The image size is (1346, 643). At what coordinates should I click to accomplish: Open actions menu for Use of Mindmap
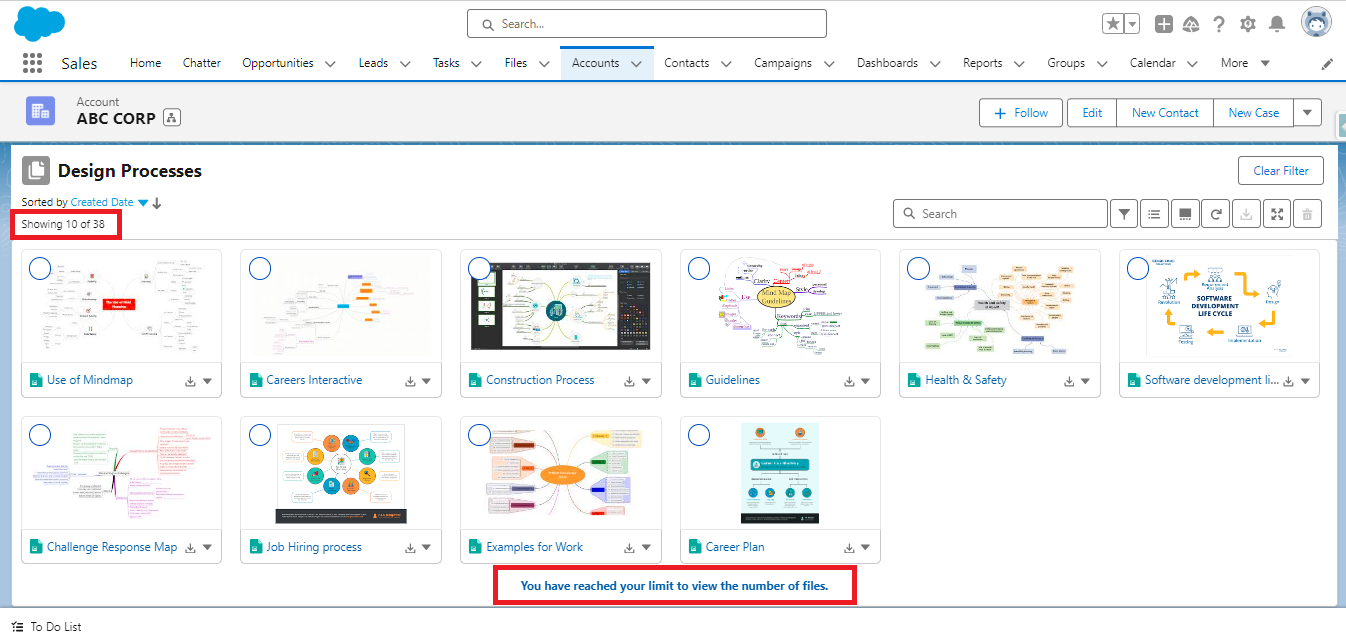tap(208, 381)
